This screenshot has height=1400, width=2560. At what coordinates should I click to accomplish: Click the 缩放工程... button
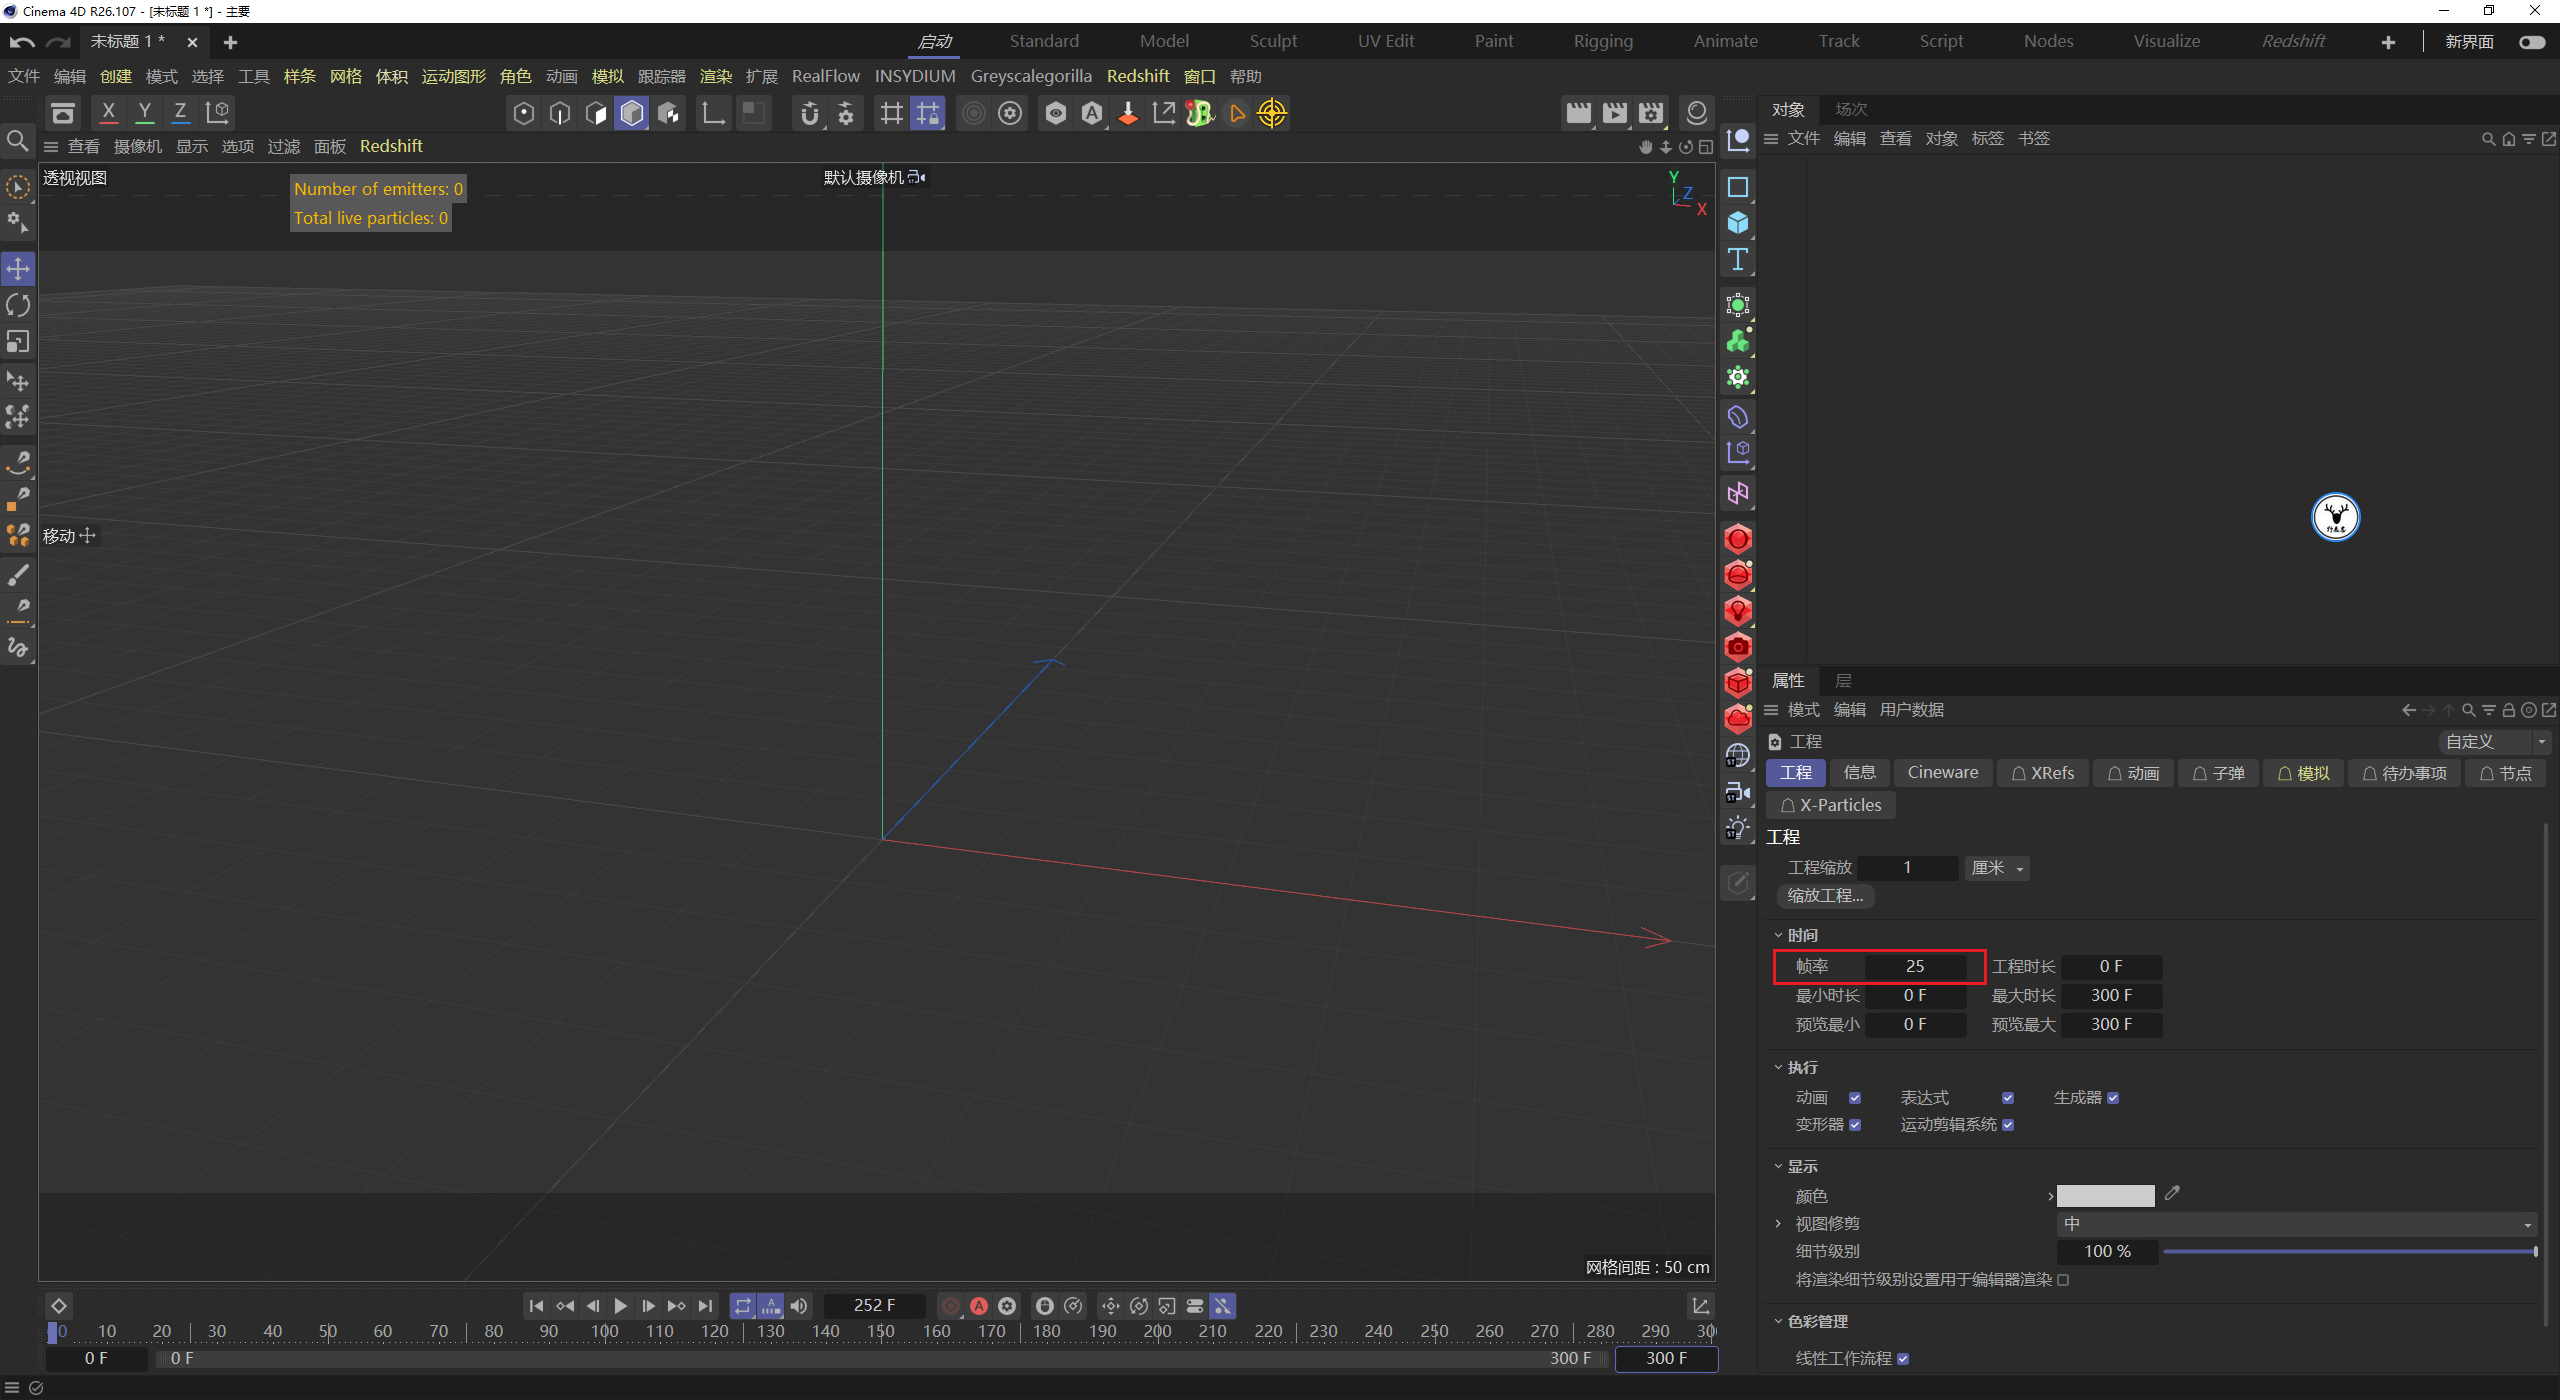tap(1825, 896)
